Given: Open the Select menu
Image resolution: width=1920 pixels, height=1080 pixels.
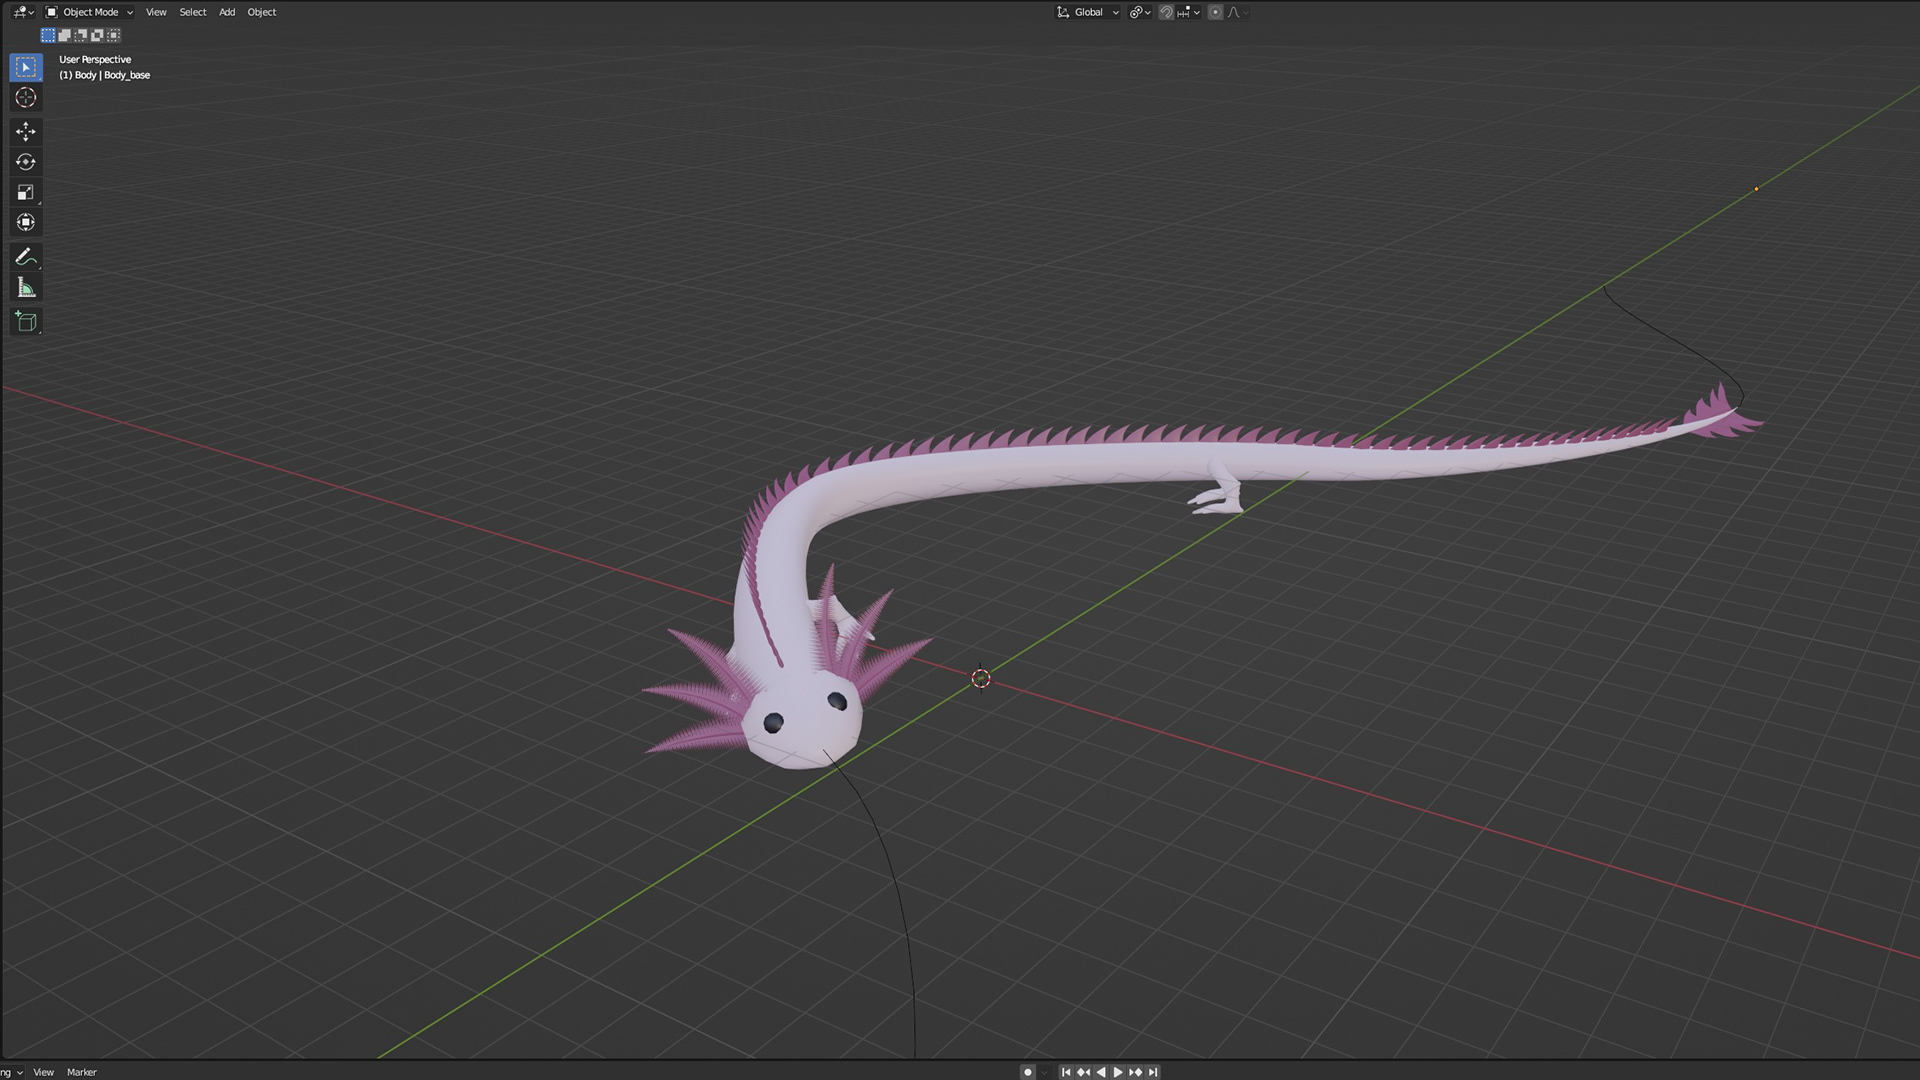Looking at the screenshot, I should coord(193,12).
